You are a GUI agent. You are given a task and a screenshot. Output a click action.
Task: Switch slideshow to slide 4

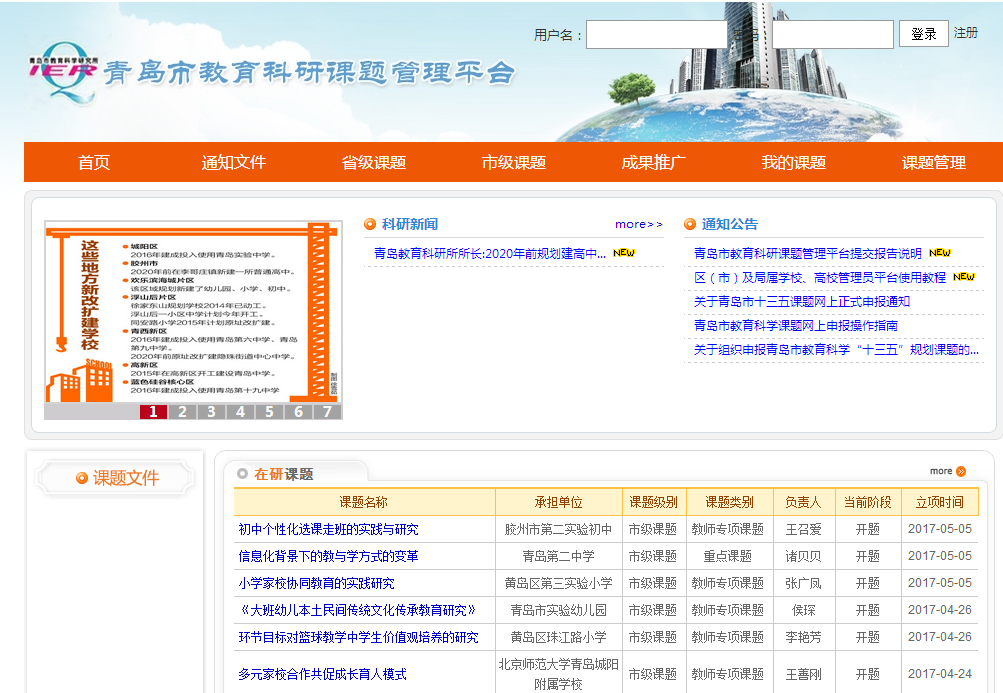[x=241, y=411]
